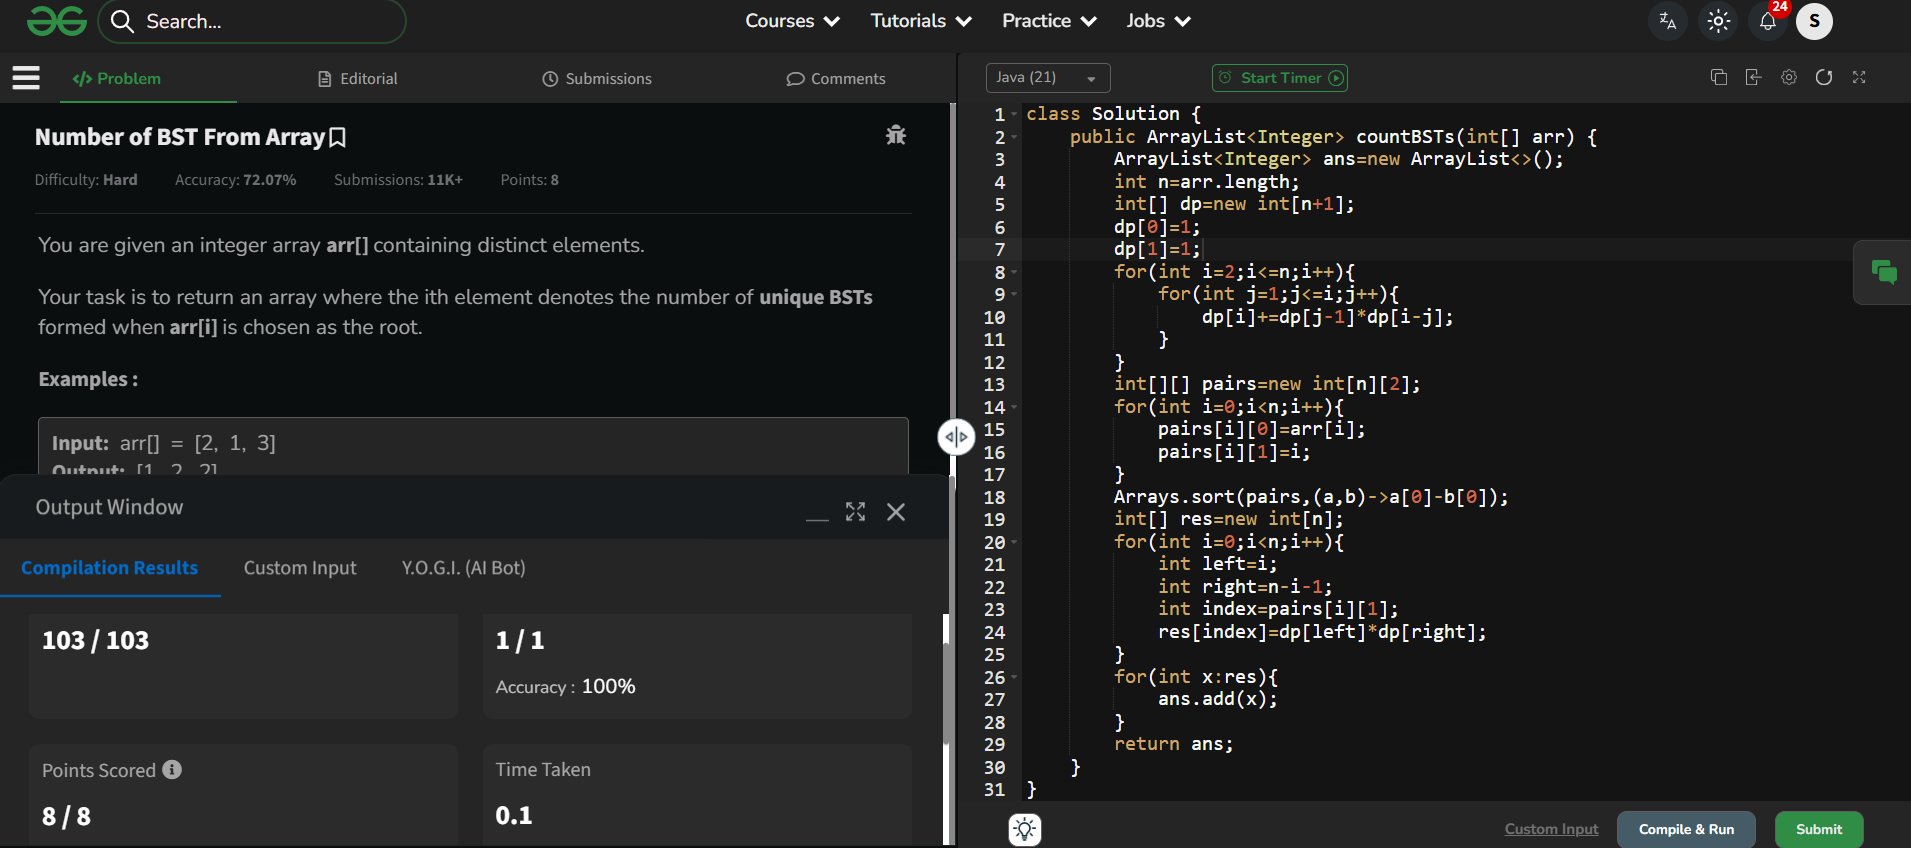The width and height of the screenshot is (1911, 848).
Task: Expand the Courses dropdown
Action: 791,21
